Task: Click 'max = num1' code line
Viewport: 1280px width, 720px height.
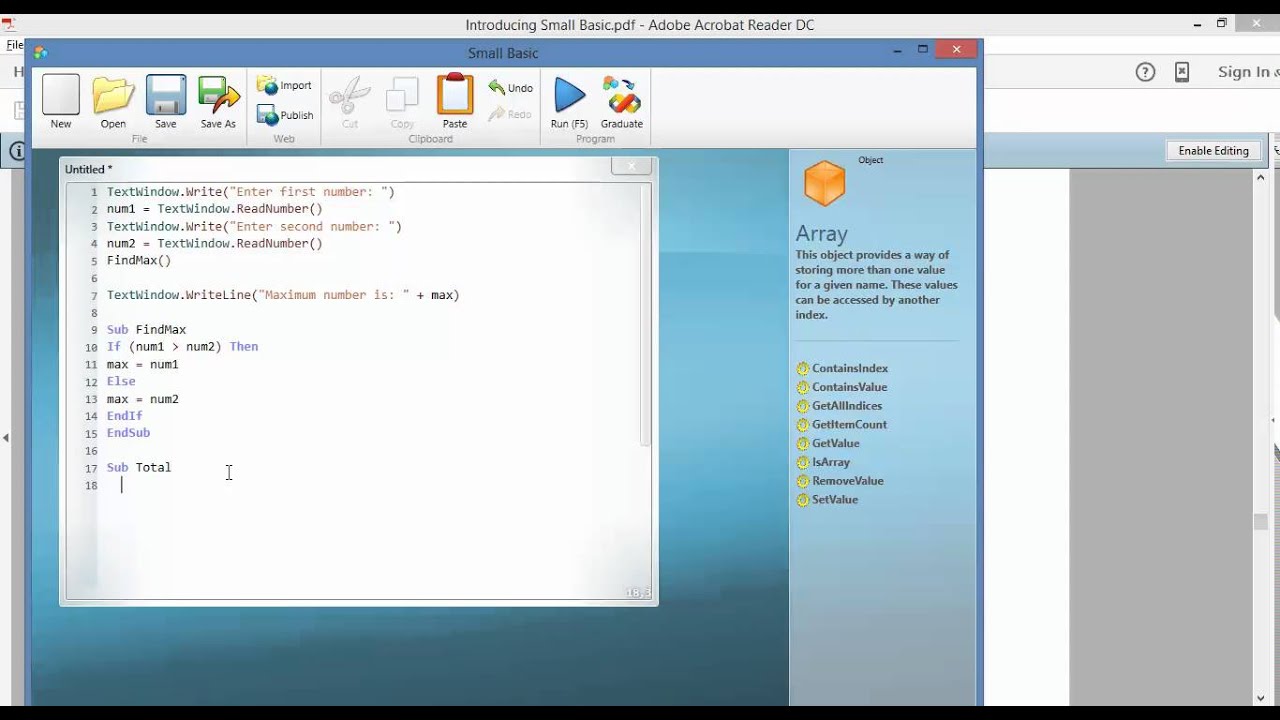Action: pyautogui.click(x=143, y=364)
